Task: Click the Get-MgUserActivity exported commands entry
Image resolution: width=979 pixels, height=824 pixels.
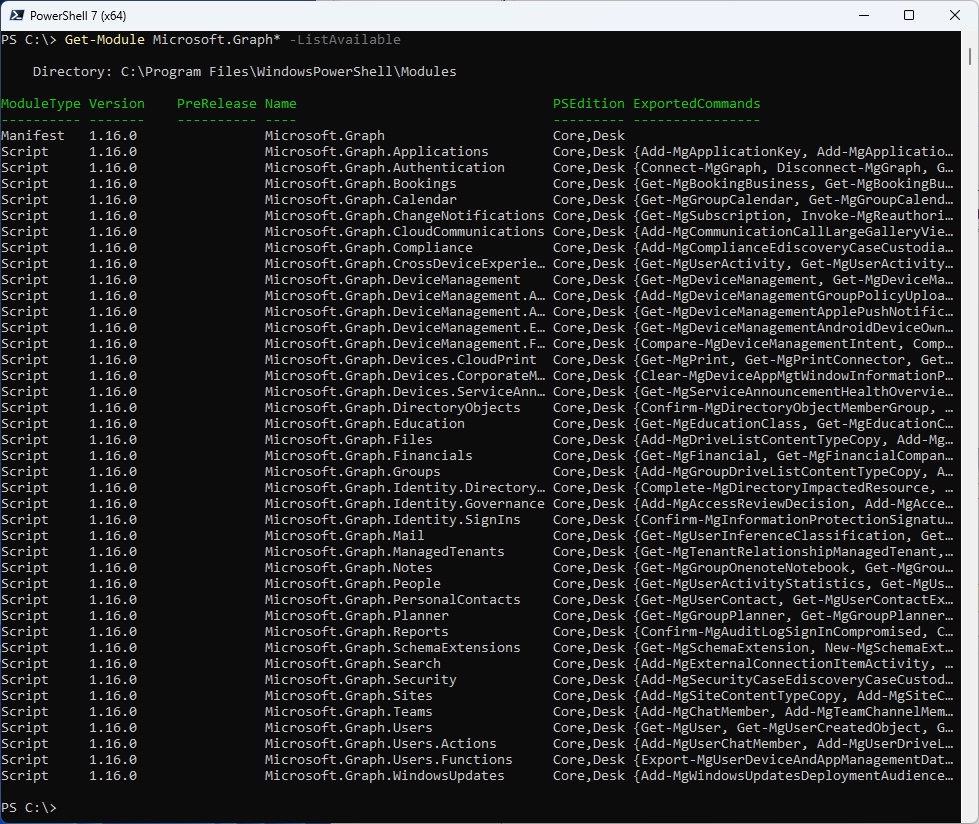Action: coord(794,264)
